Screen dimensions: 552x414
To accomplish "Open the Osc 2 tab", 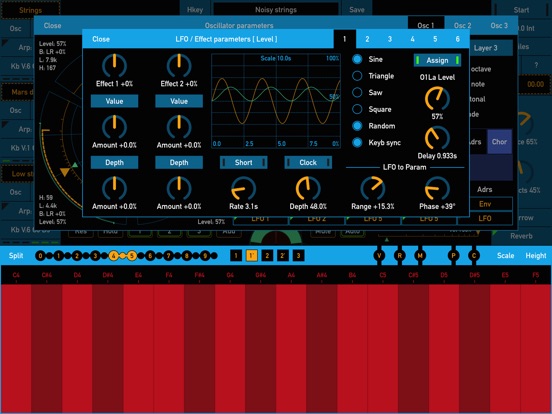I will click(x=462, y=25).
